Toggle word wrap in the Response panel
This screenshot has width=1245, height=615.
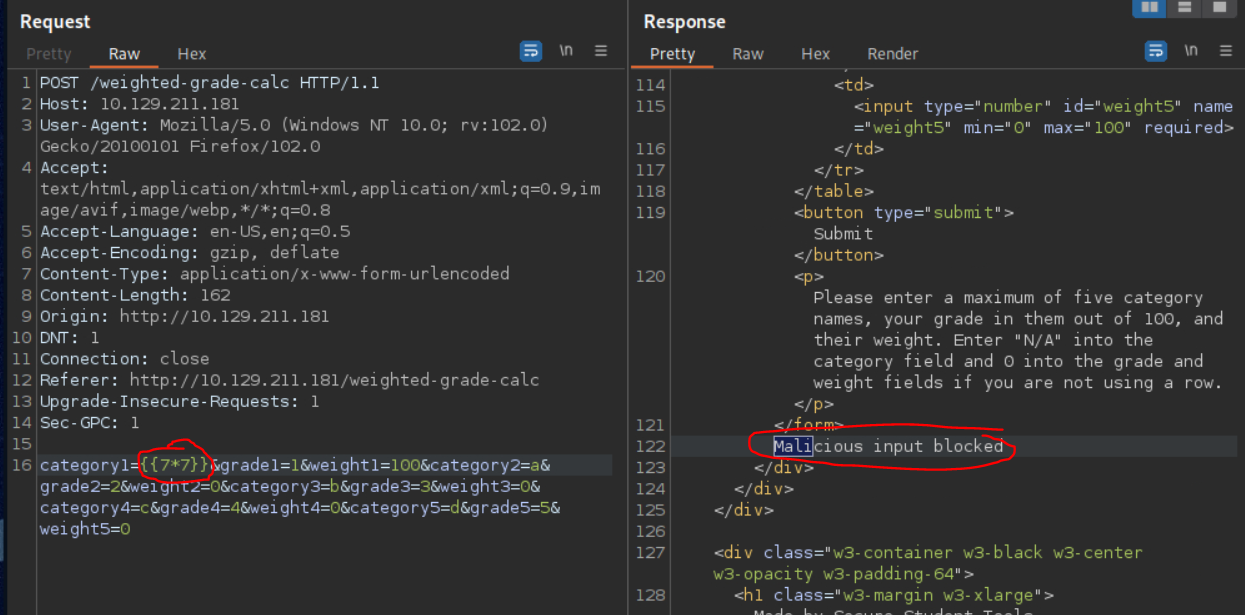coord(1156,51)
